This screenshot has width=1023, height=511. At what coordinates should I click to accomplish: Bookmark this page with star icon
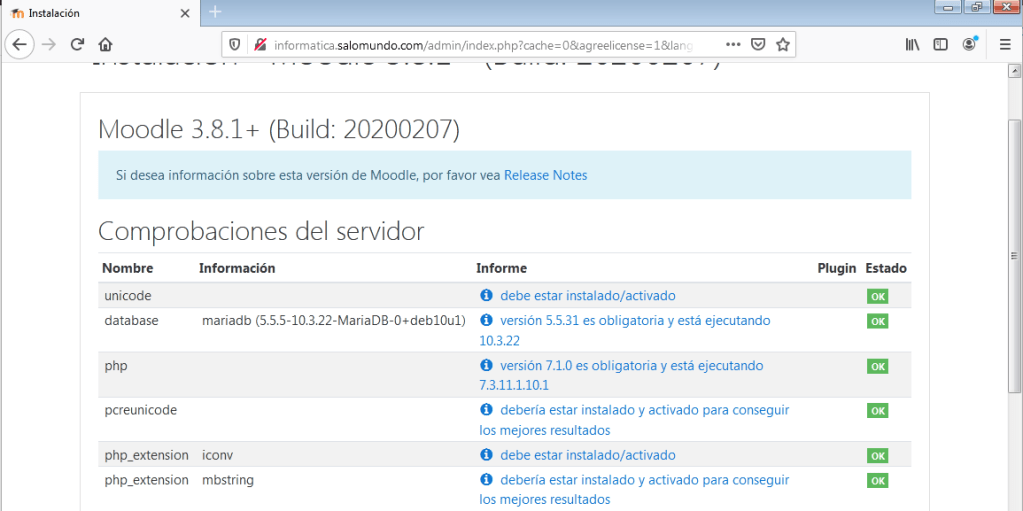783,44
